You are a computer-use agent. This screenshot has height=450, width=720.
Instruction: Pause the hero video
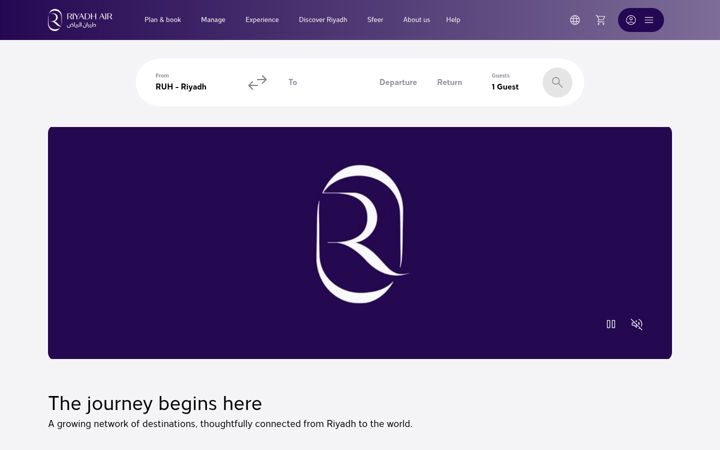coord(611,324)
